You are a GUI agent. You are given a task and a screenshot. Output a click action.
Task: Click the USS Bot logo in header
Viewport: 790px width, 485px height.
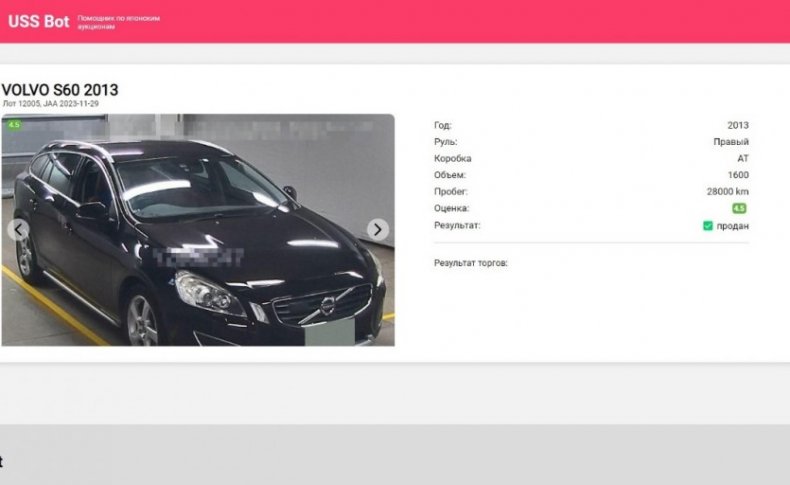(x=38, y=22)
